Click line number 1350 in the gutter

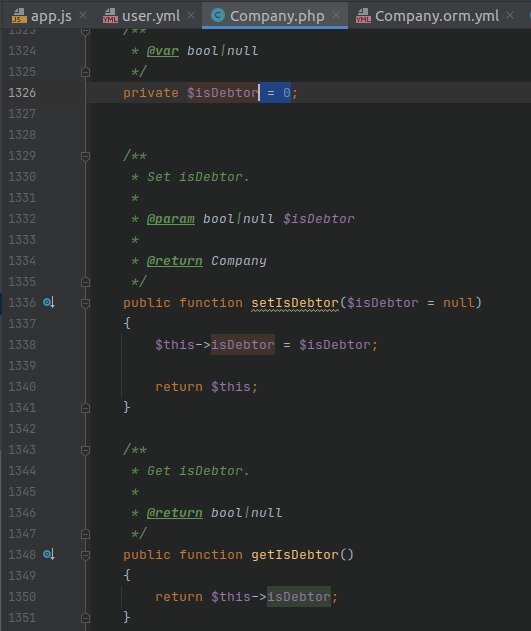click(22, 596)
